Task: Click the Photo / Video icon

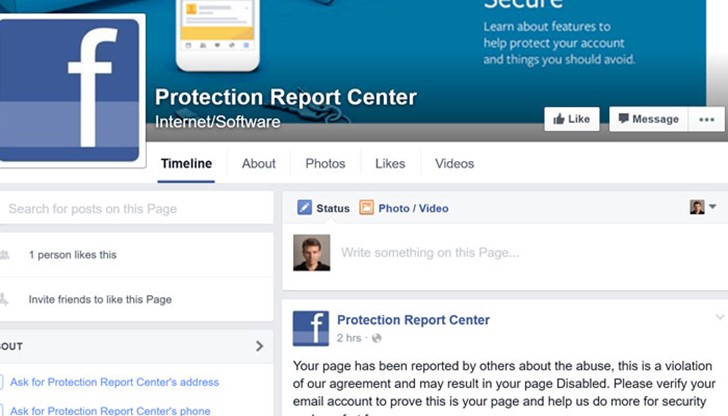Action: 366,208
